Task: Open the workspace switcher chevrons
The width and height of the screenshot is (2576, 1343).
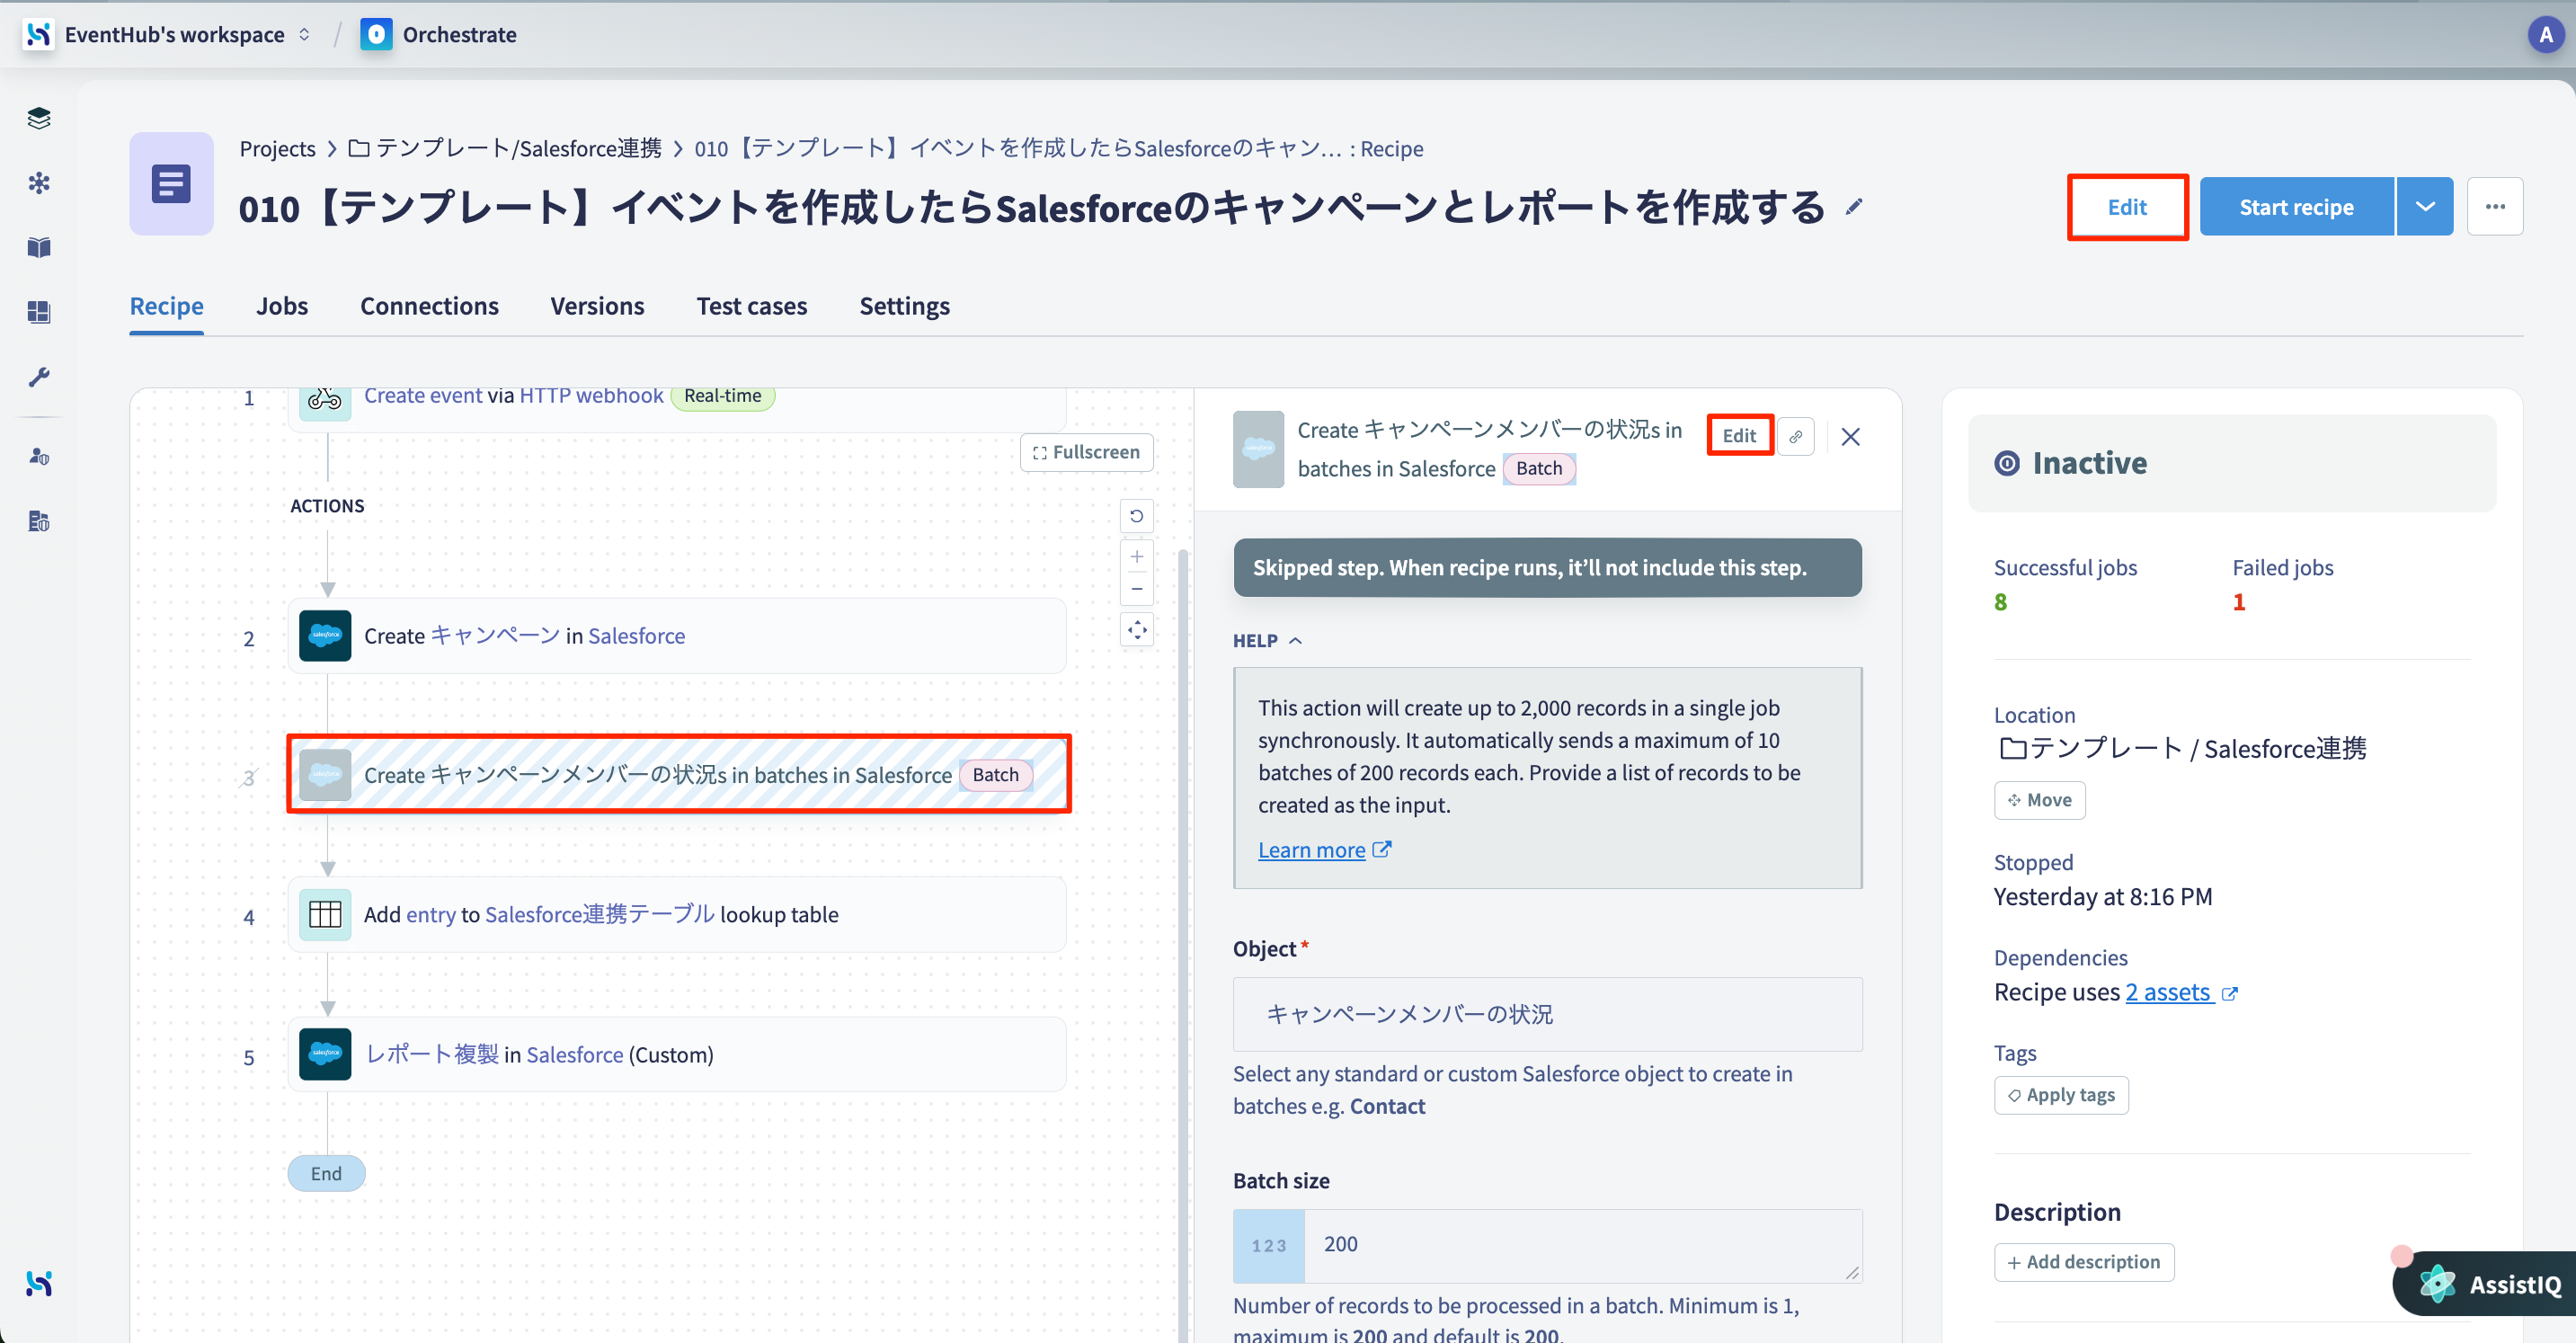Action: pos(304,34)
